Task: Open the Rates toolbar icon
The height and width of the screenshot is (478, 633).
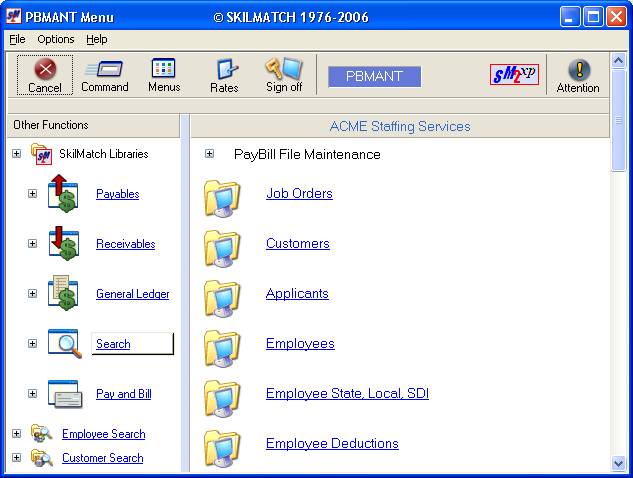Action: click(x=226, y=69)
